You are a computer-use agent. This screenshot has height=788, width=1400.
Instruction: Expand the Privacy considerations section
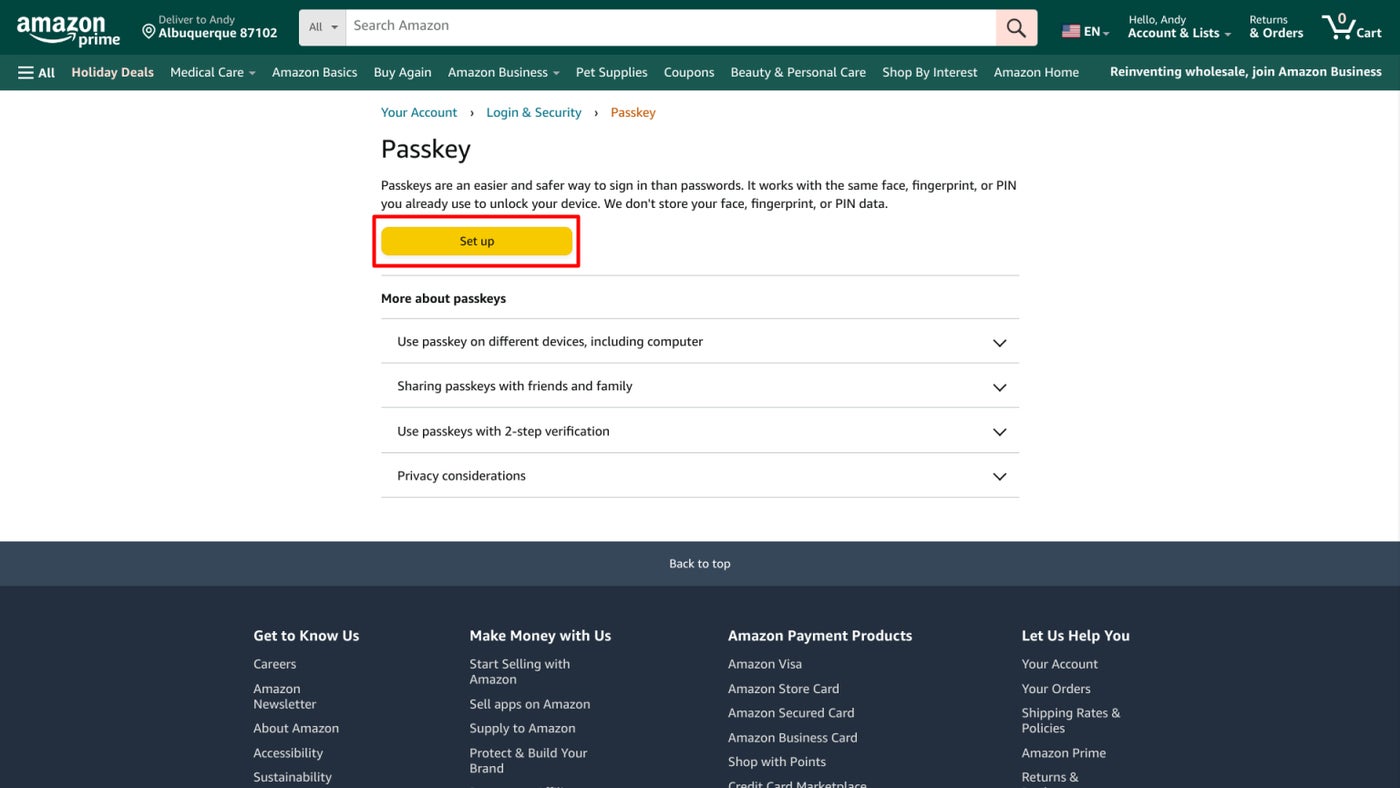[x=700, y=476]
